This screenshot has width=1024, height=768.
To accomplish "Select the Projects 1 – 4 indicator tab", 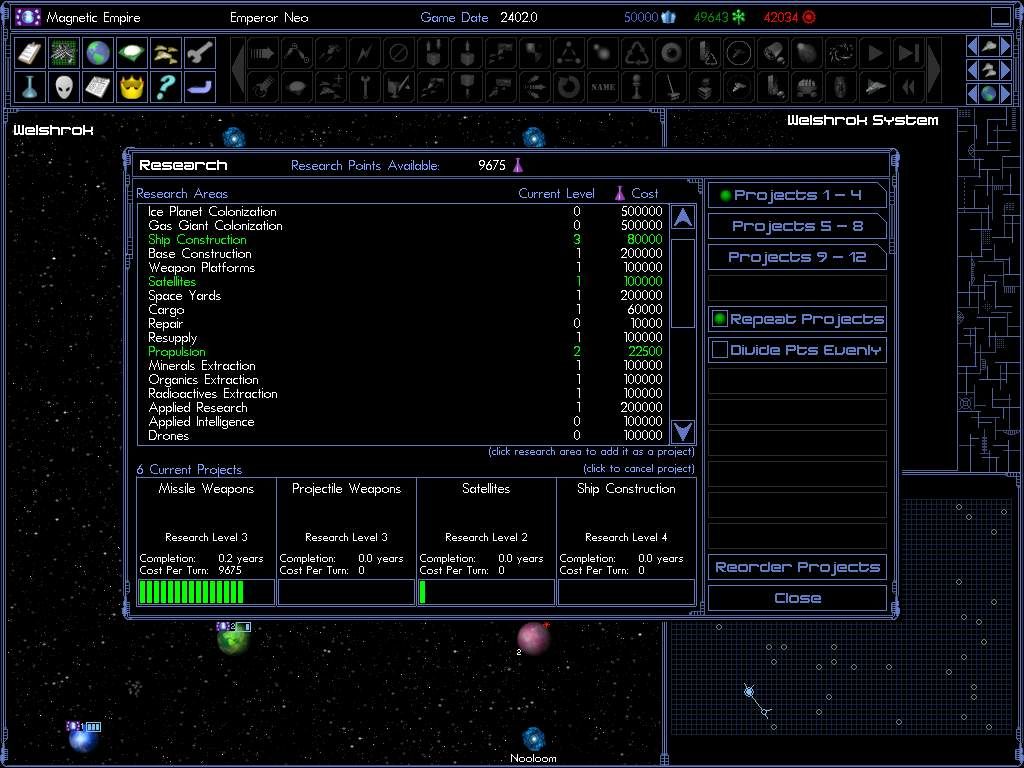I will coord(797,195).
